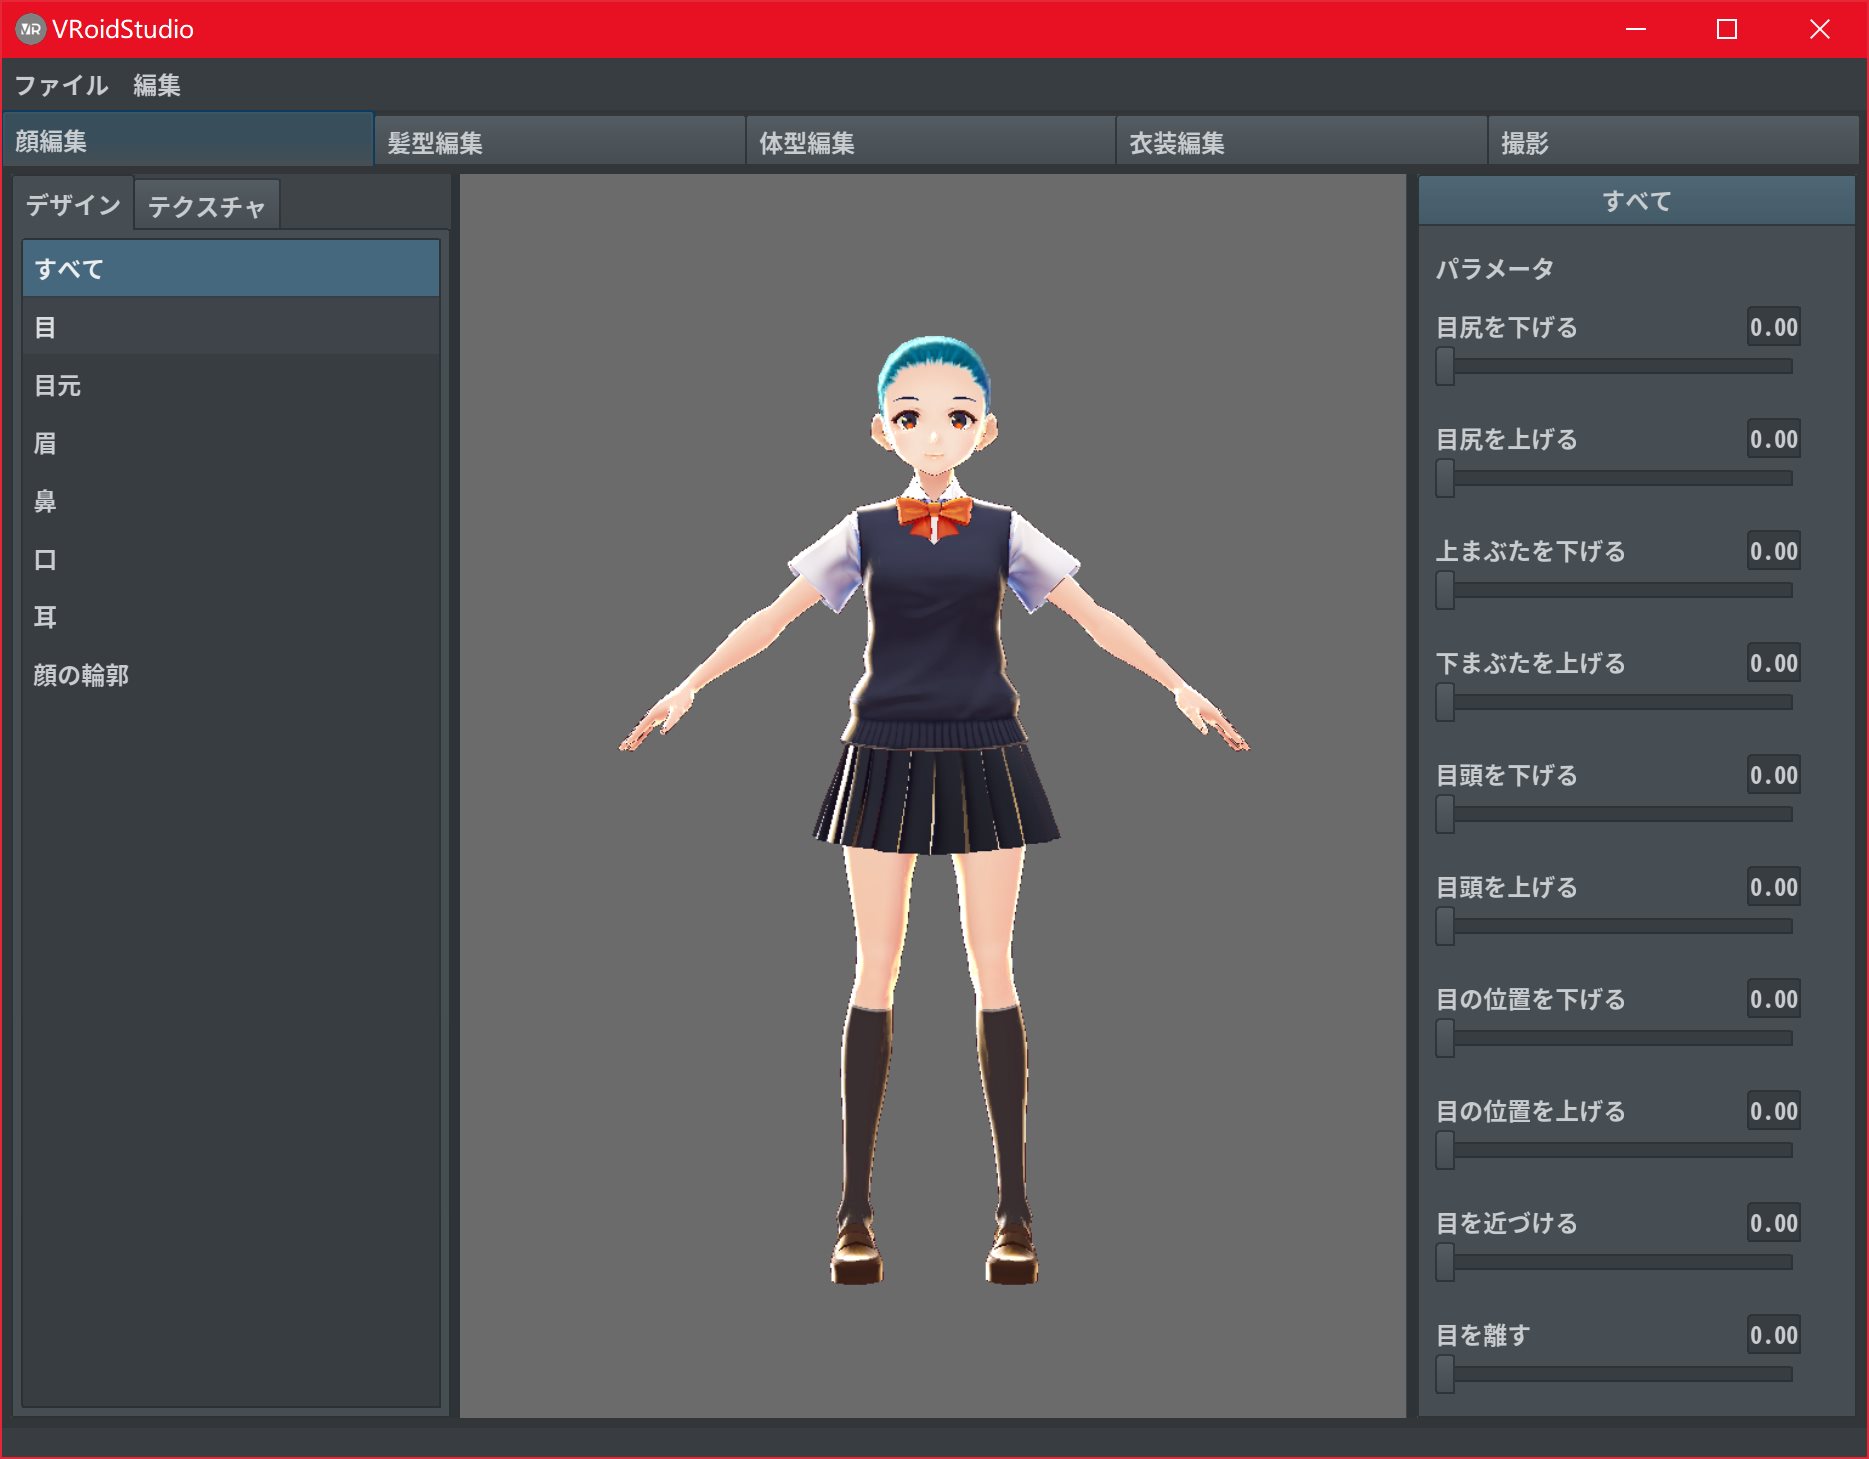This screenshot has width=1869, height=1459.
Task: Click the VRoidStudio app icon in title bar
Action: 30,29
